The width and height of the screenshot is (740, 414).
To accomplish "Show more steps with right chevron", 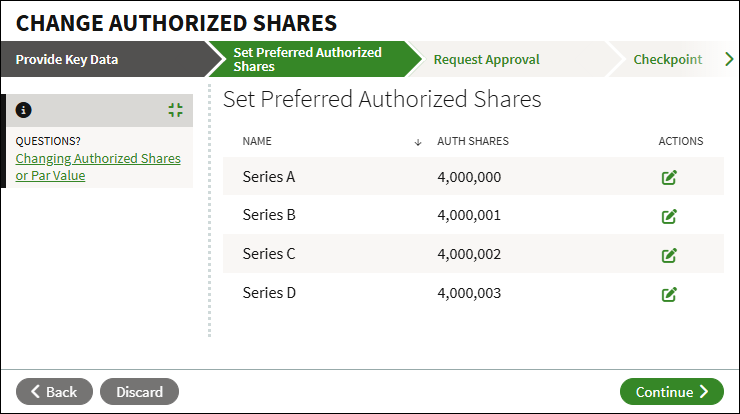I will click(x=729, y=59).
